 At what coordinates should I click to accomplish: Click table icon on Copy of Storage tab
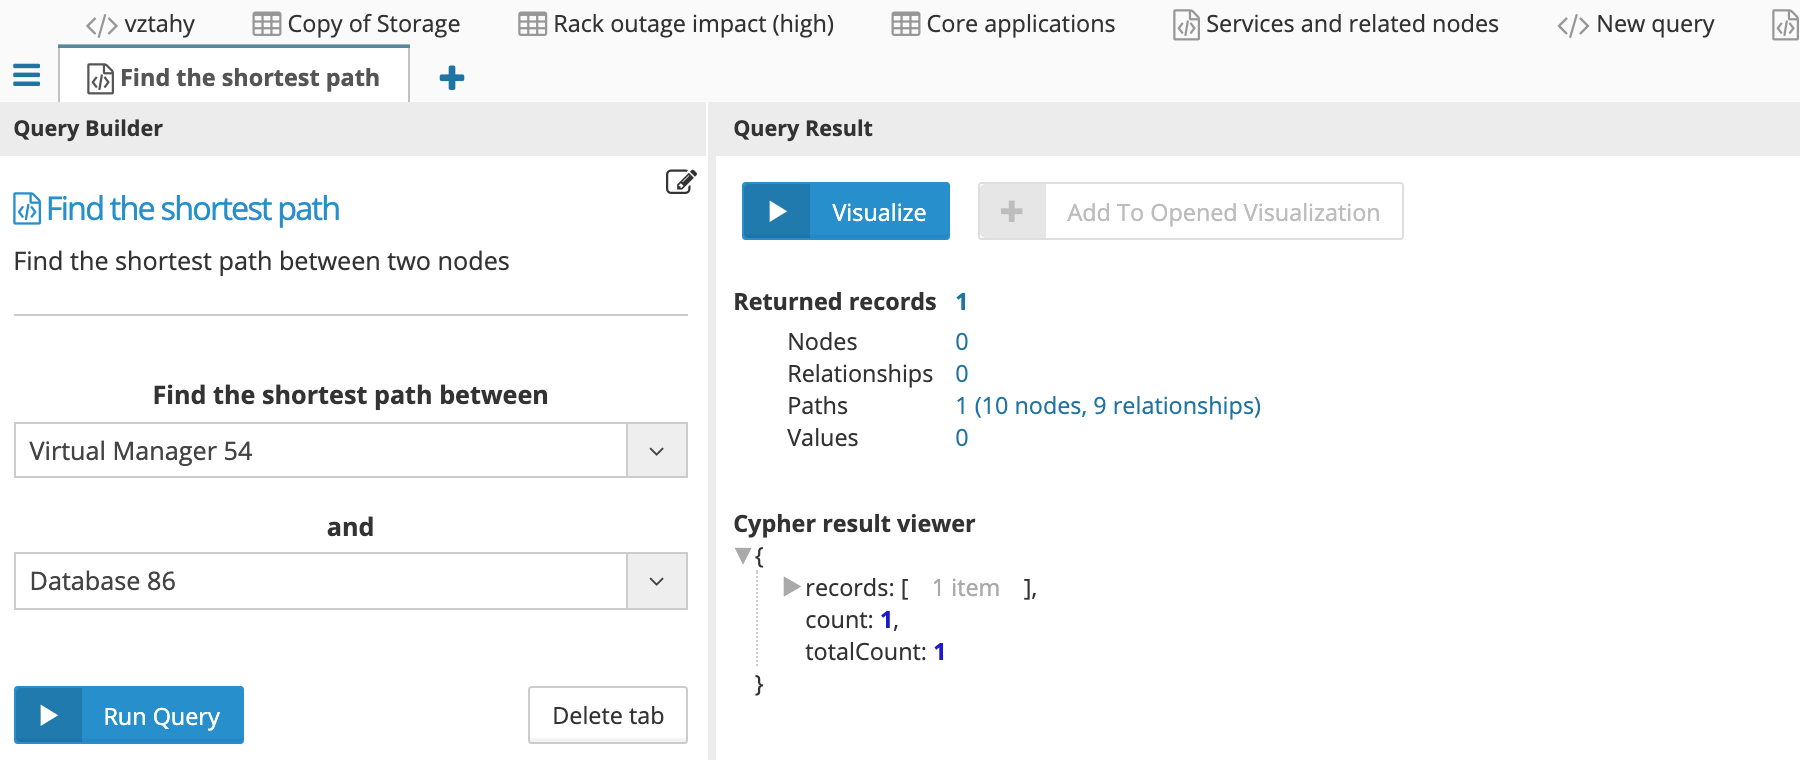tap(267, 24)
